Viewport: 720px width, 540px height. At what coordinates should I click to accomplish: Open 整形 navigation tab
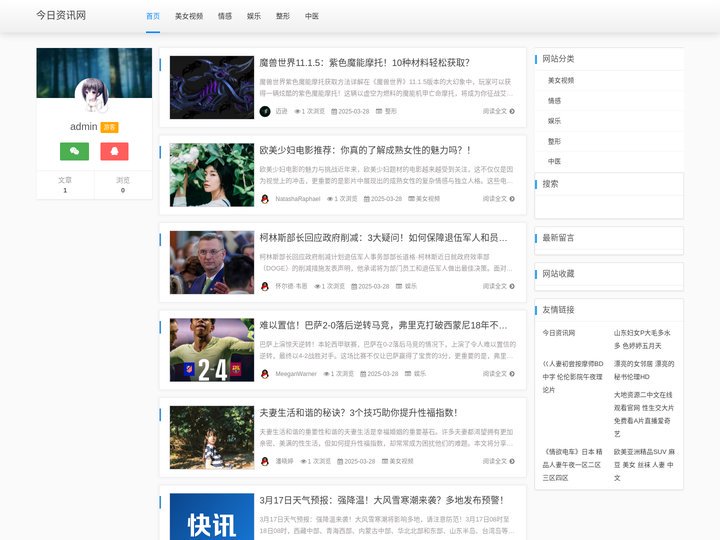click(283, 16)
